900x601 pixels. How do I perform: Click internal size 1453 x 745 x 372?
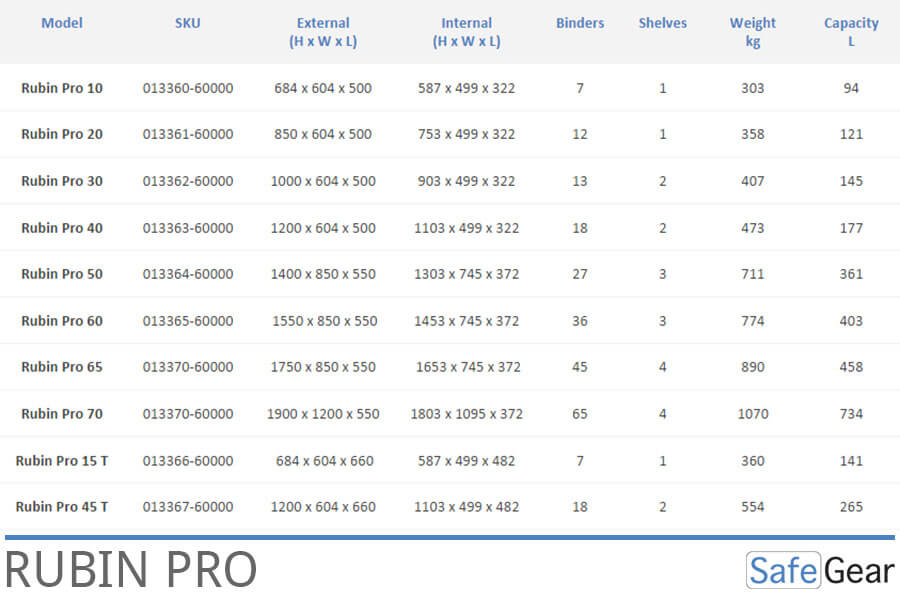(467, 321)
